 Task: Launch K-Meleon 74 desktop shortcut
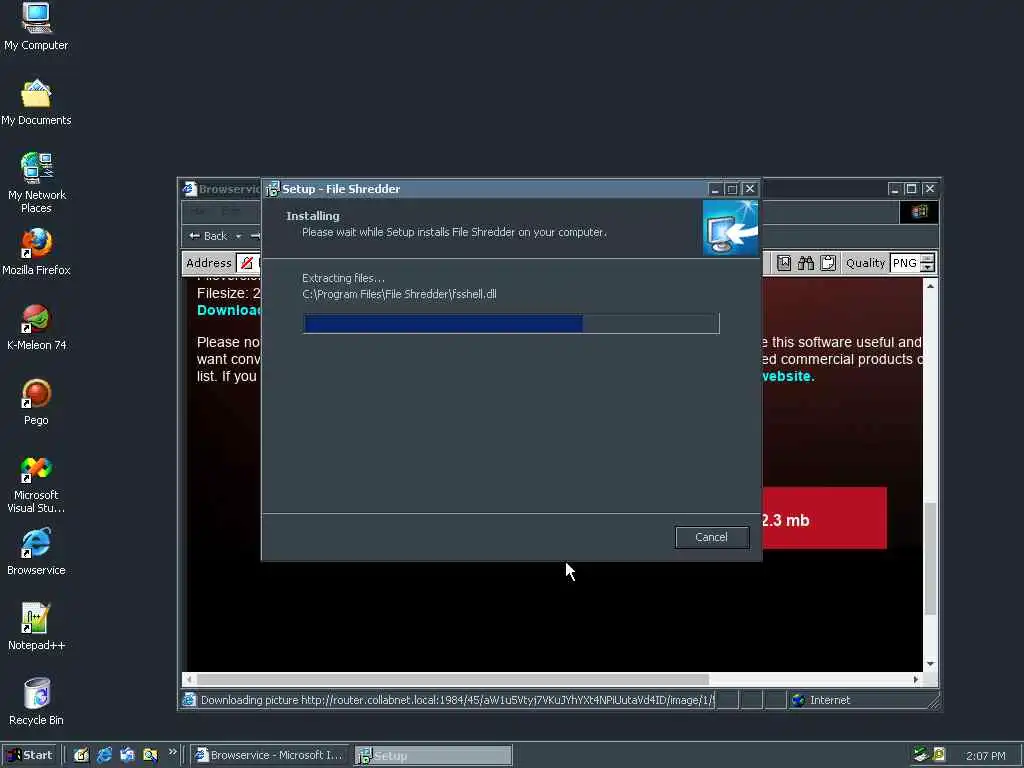pyautogui.click(x=36, y=327)
